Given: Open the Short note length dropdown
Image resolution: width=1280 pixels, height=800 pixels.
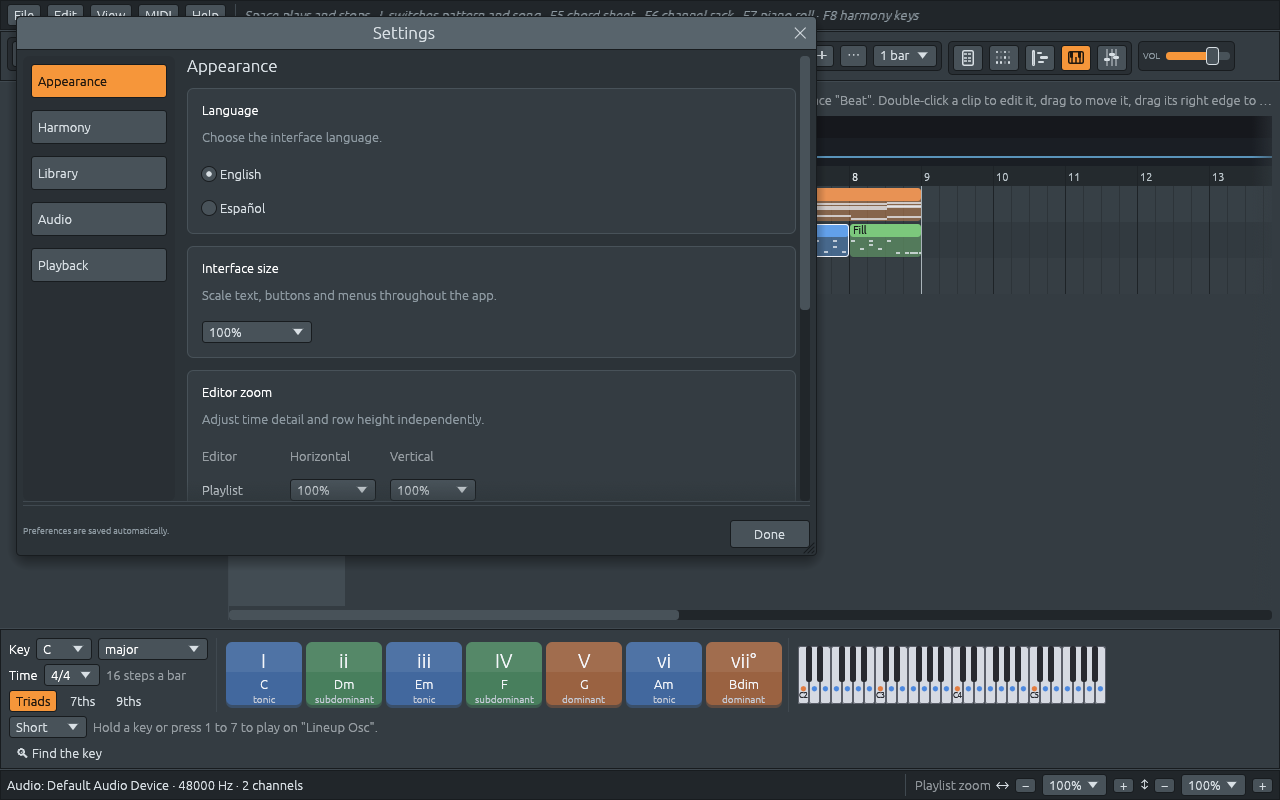Looking at the screenshot, I should [x=48, y=727].
